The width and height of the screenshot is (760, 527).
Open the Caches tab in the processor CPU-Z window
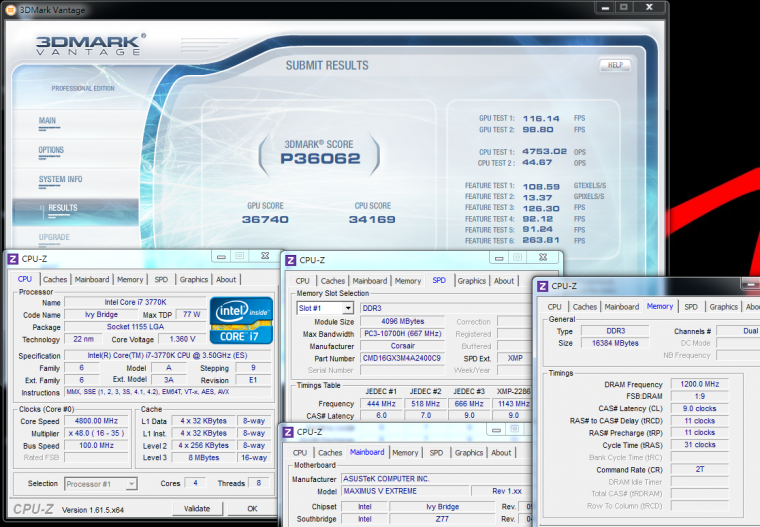pyautogui.click(x=55, y=280)
